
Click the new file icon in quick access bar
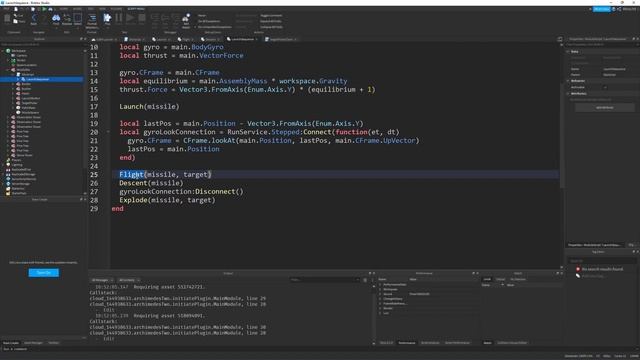click(x=16, y=9)
